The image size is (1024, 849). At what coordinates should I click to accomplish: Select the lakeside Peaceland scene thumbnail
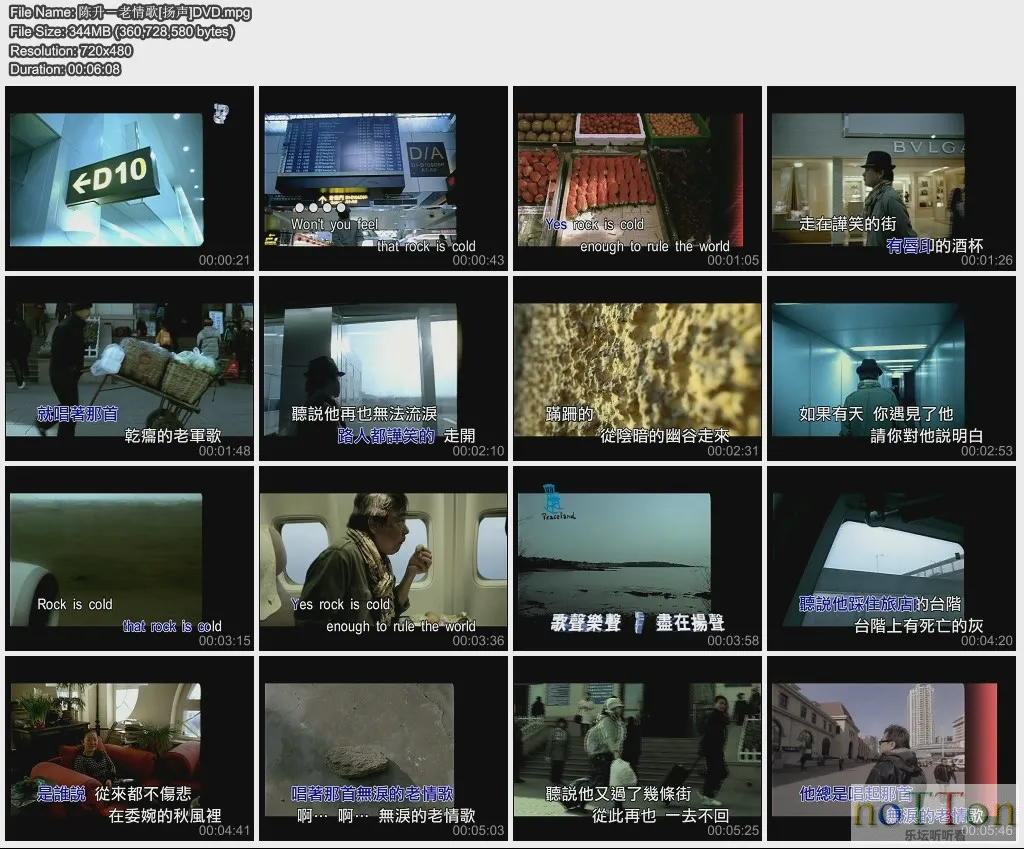(x=636, y=558)
